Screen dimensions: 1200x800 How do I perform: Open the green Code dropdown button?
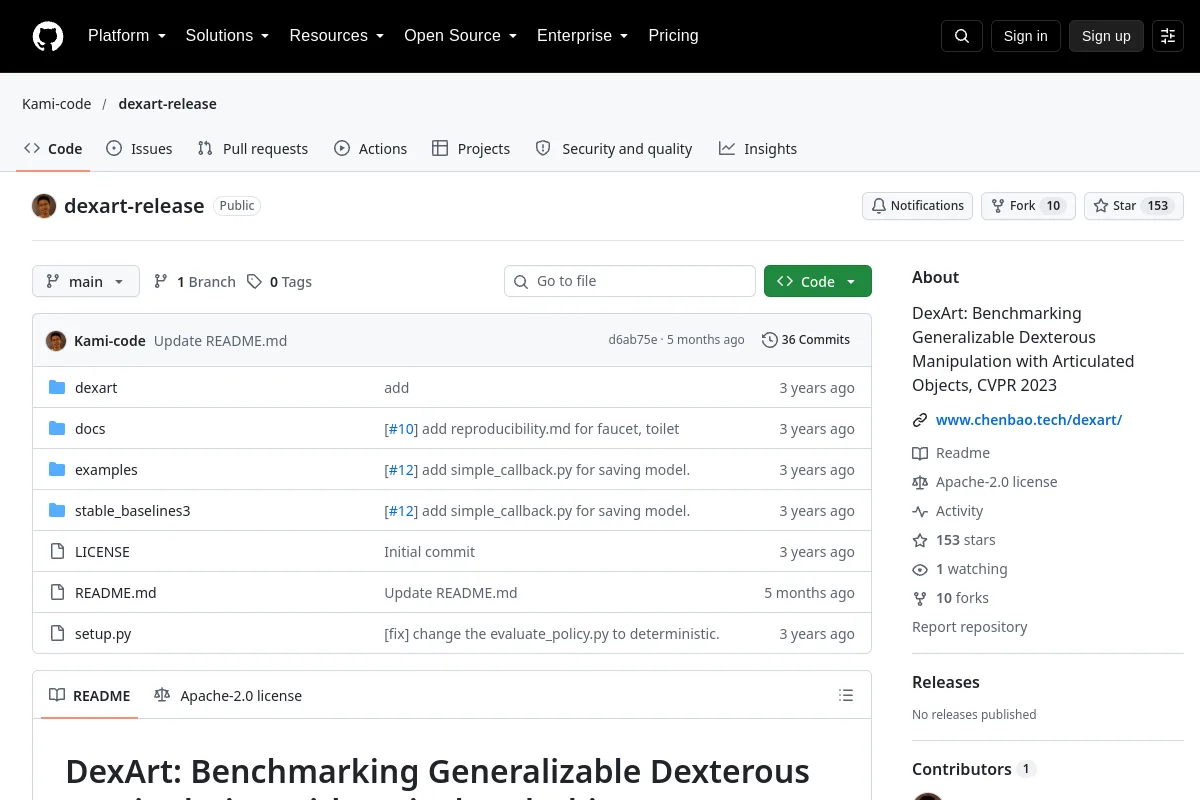pos(818,282)
